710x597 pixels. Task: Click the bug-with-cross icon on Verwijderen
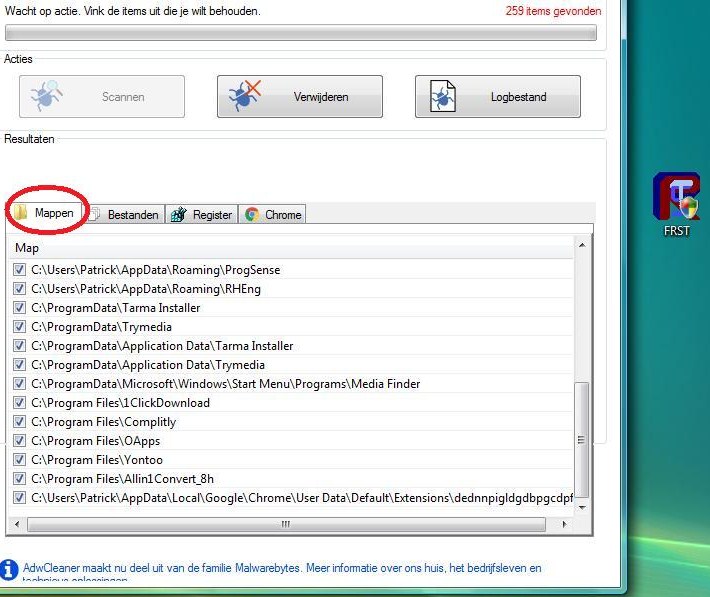pyautogui.click(x=245, y=96)
